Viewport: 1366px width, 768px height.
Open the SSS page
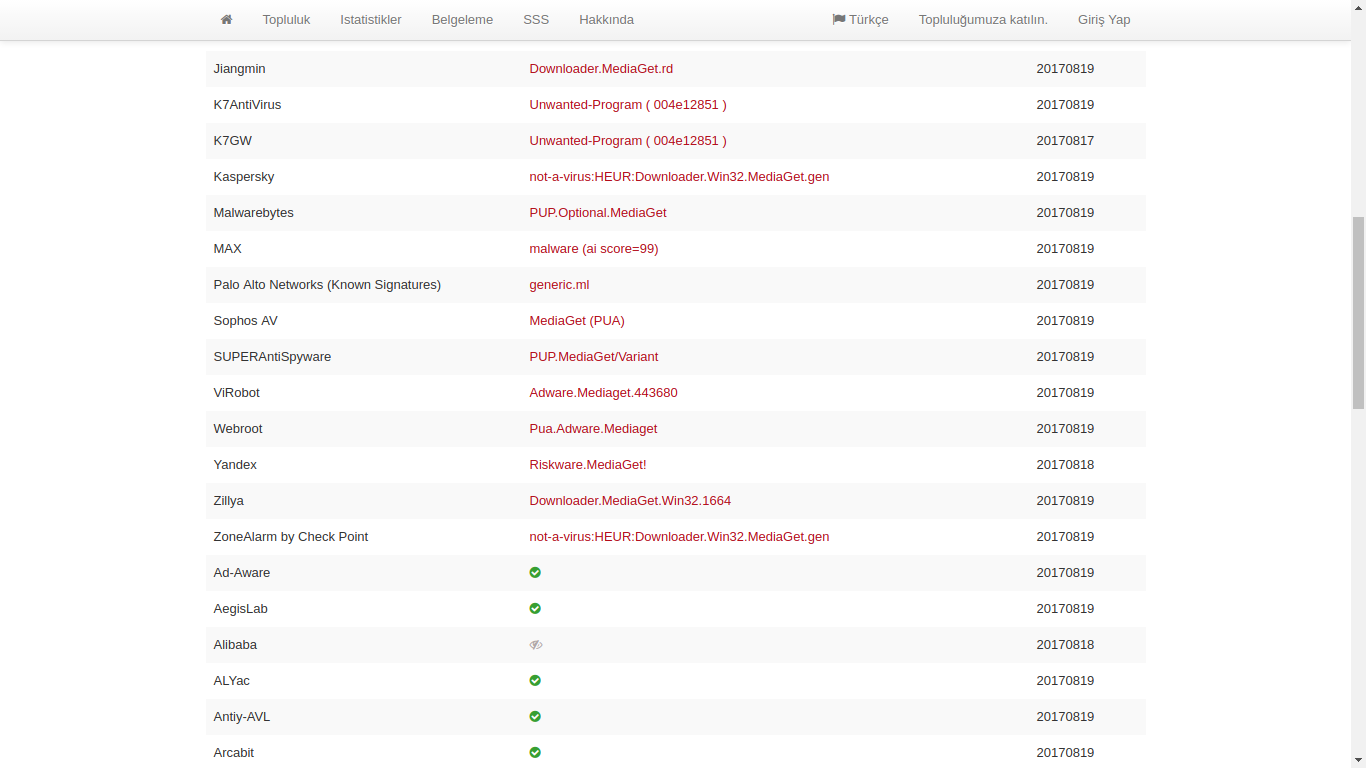536,20
